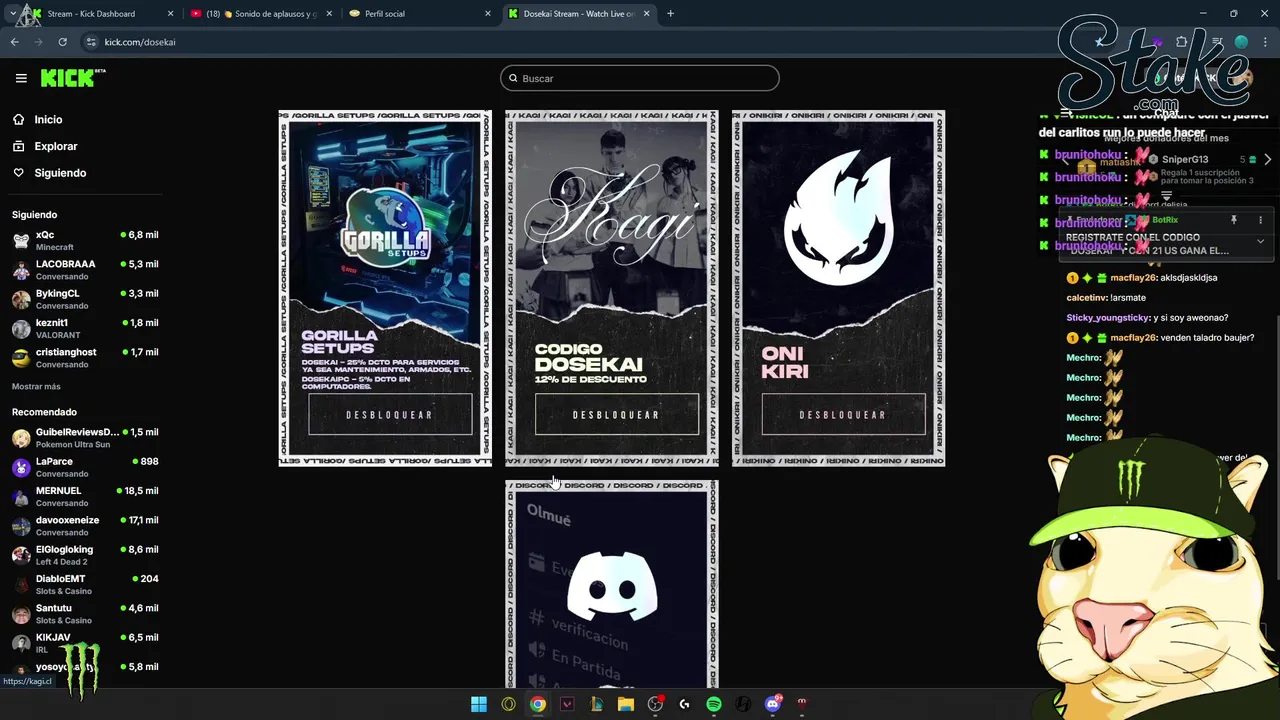Click Desbloquear on Gorilla Setups panel

[390, 415]
